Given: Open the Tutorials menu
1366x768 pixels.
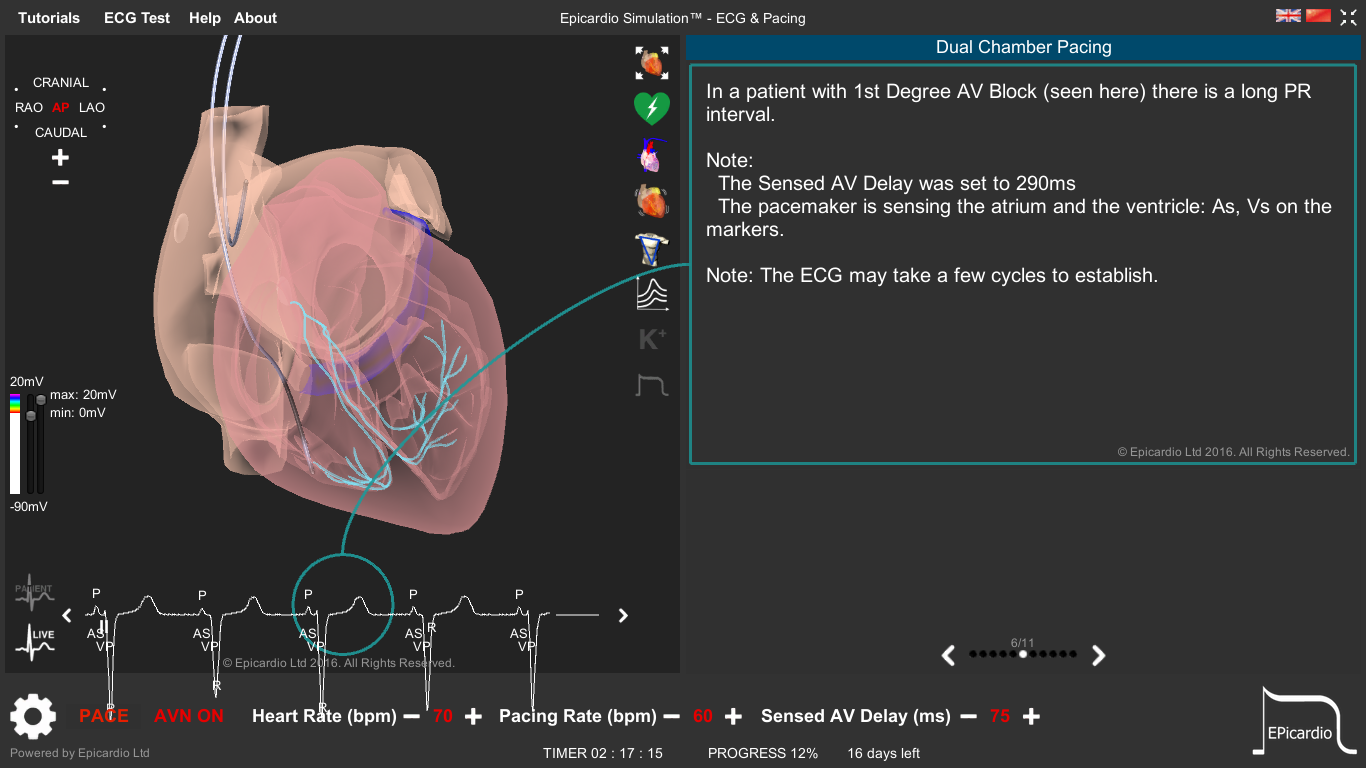Looking at the screenshot, I should click(x=49, y=17).
